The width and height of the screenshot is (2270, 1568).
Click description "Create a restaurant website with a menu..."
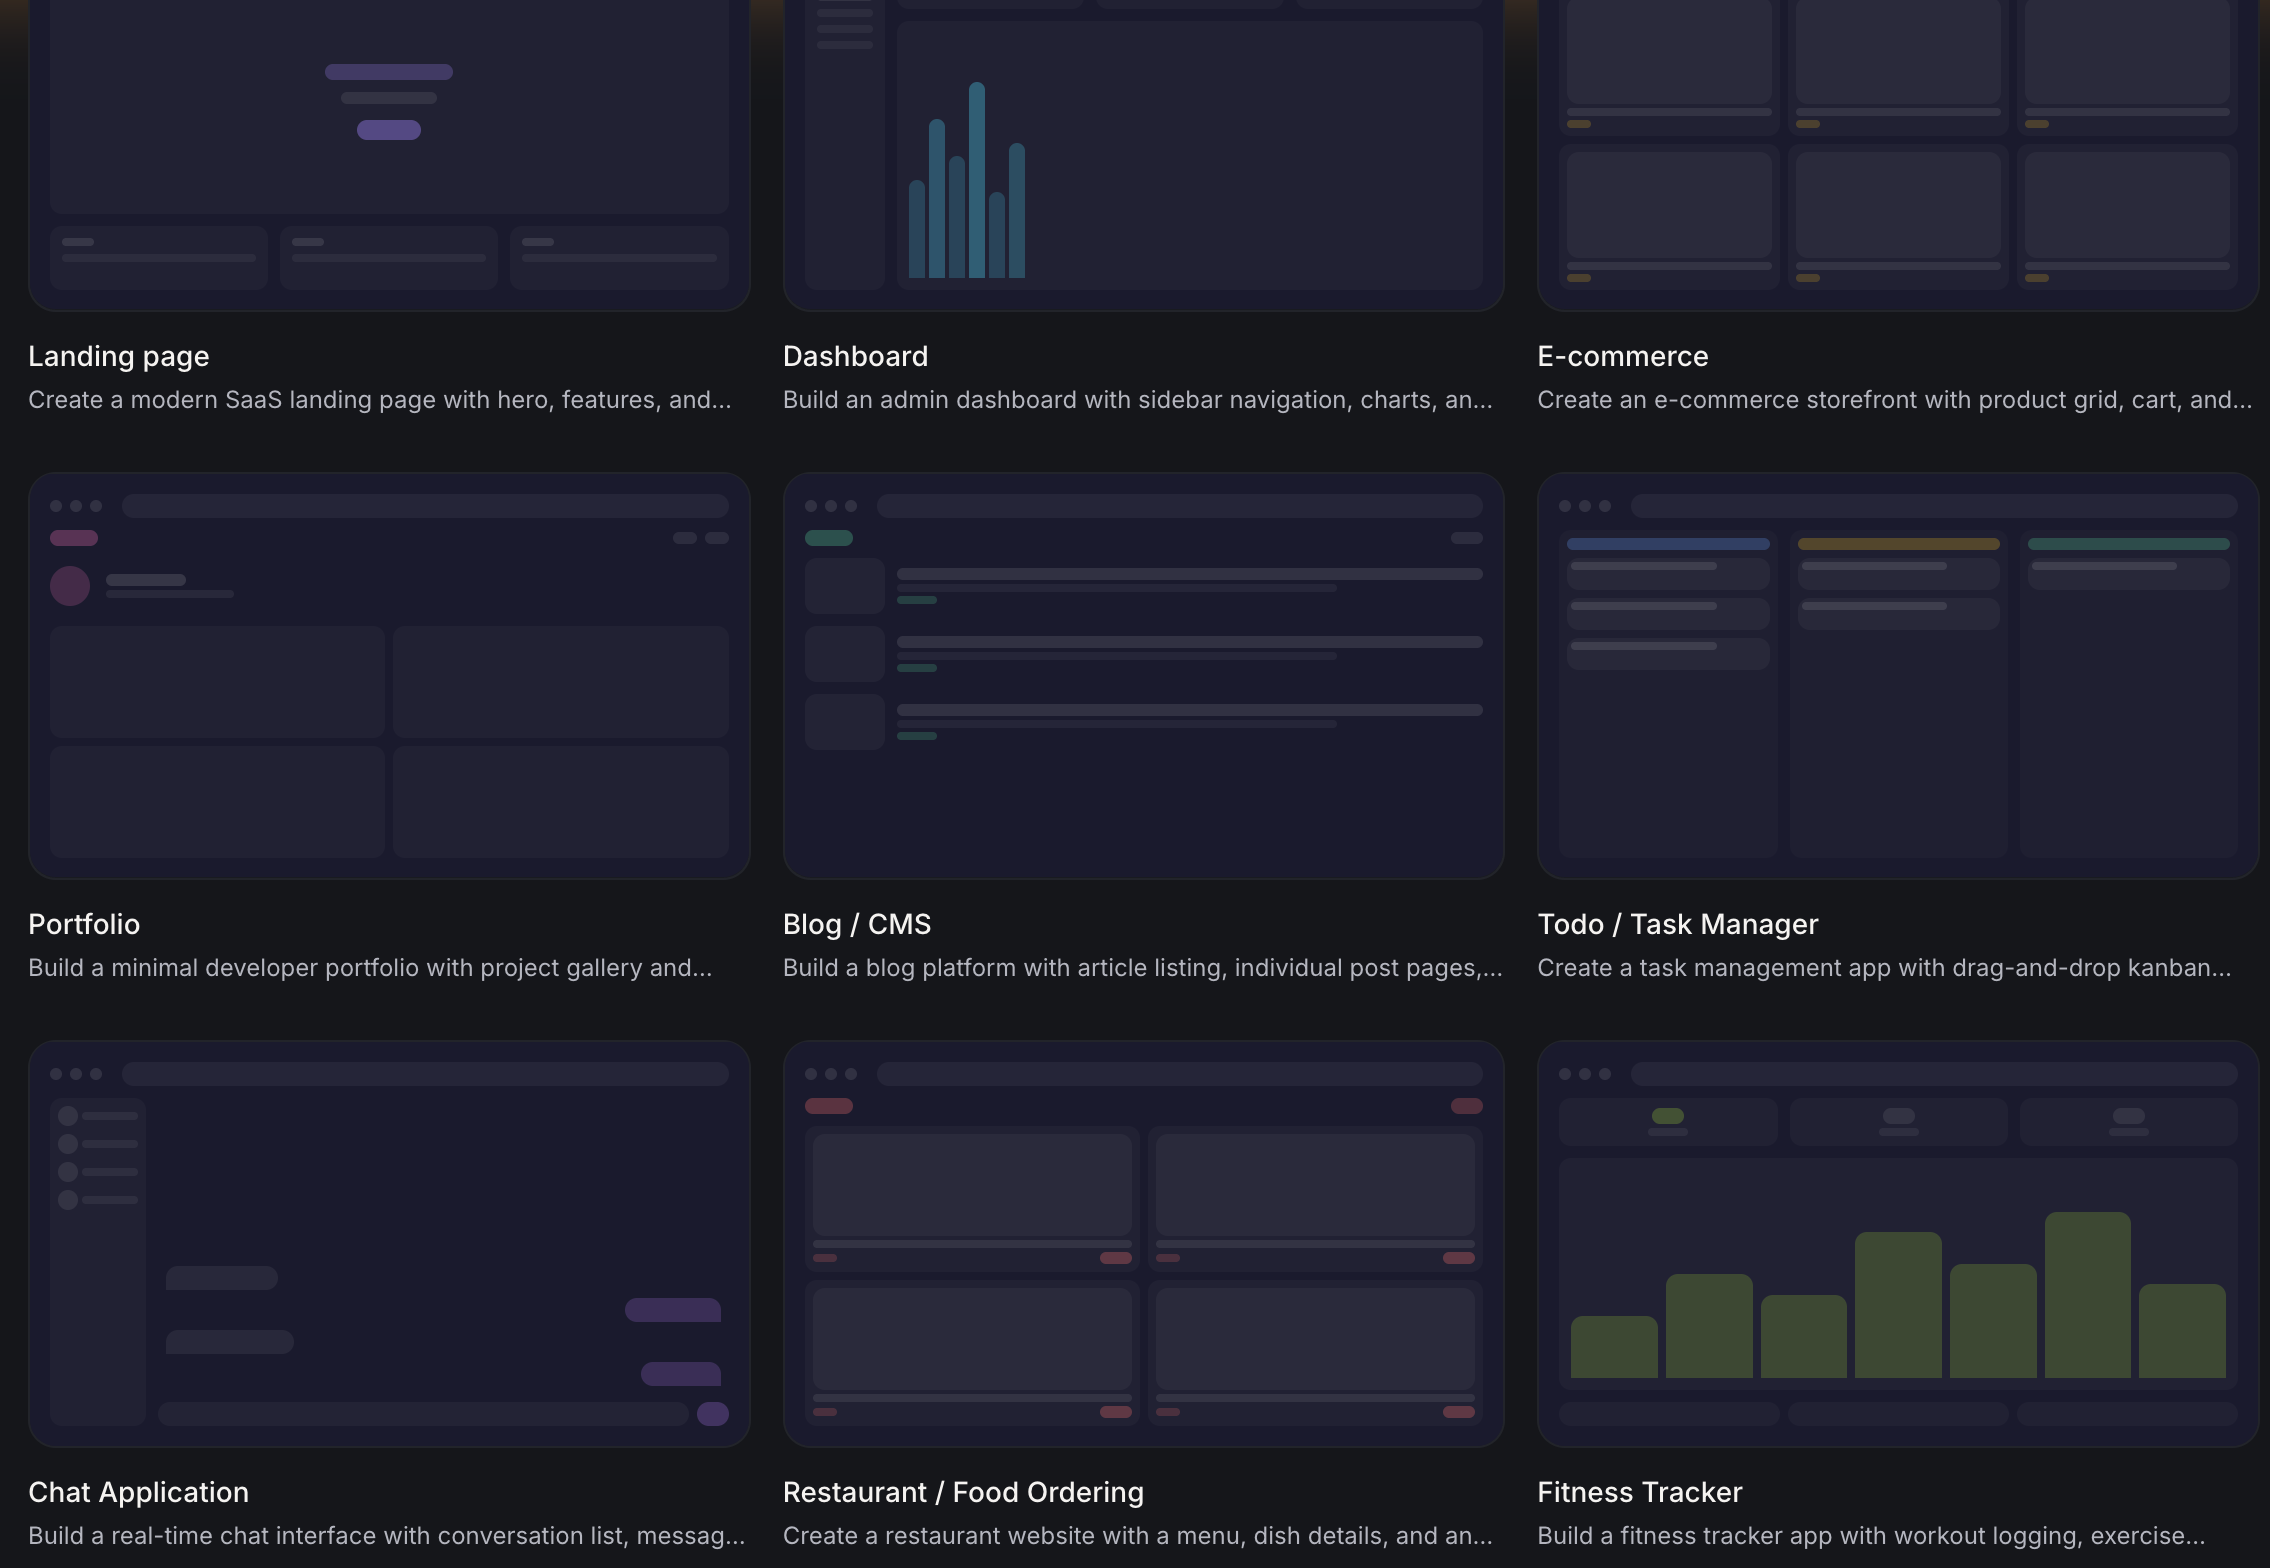pos(1138,1536)
